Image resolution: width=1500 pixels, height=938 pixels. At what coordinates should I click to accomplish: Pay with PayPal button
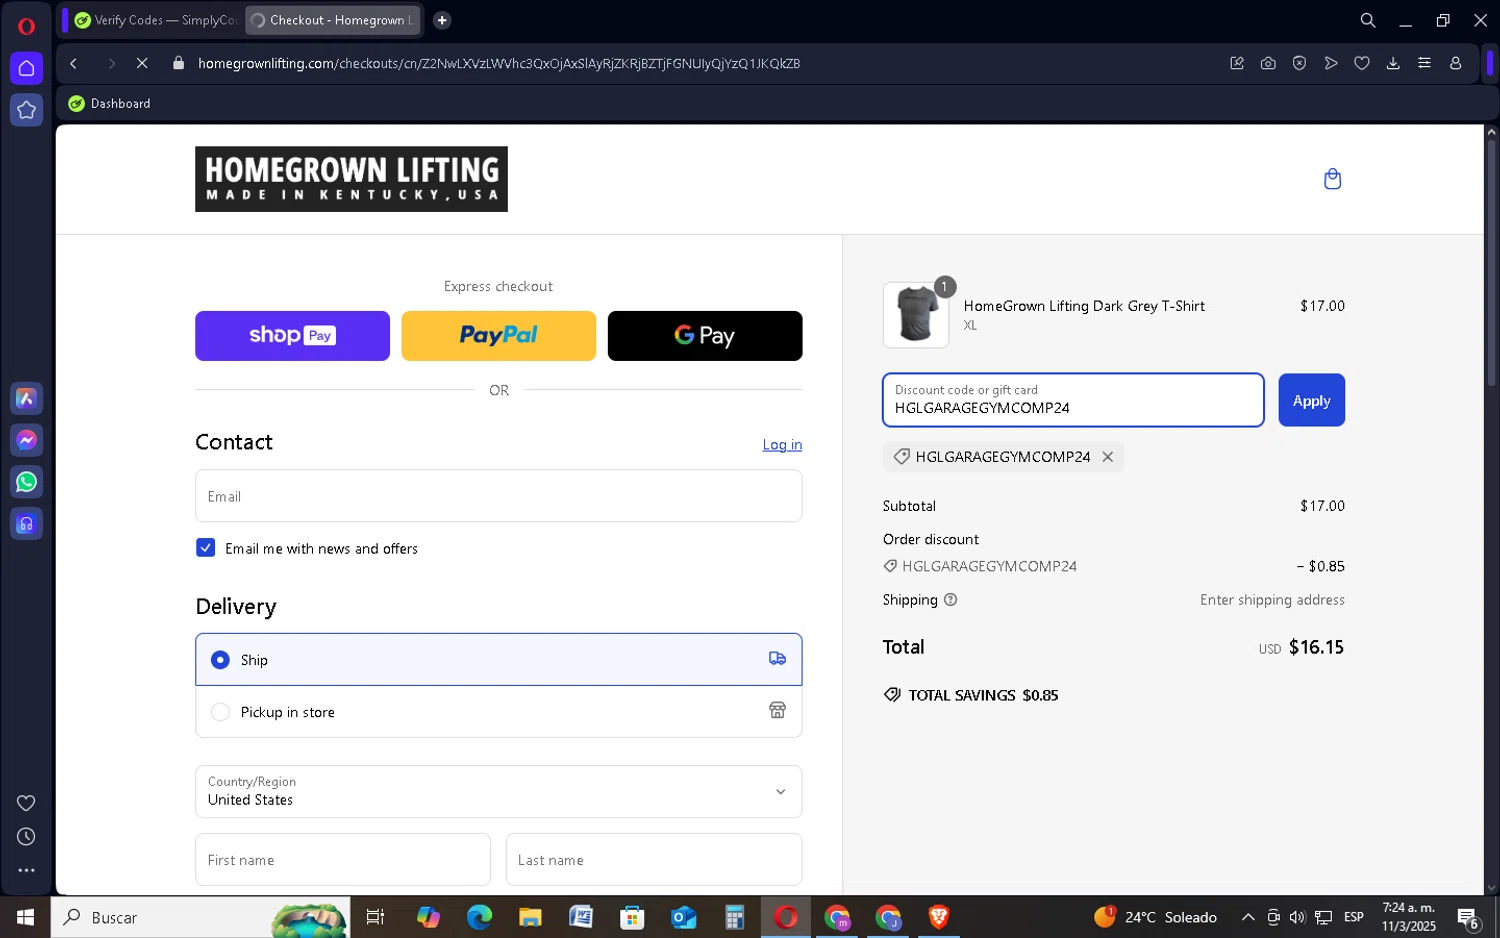(498, 336)
